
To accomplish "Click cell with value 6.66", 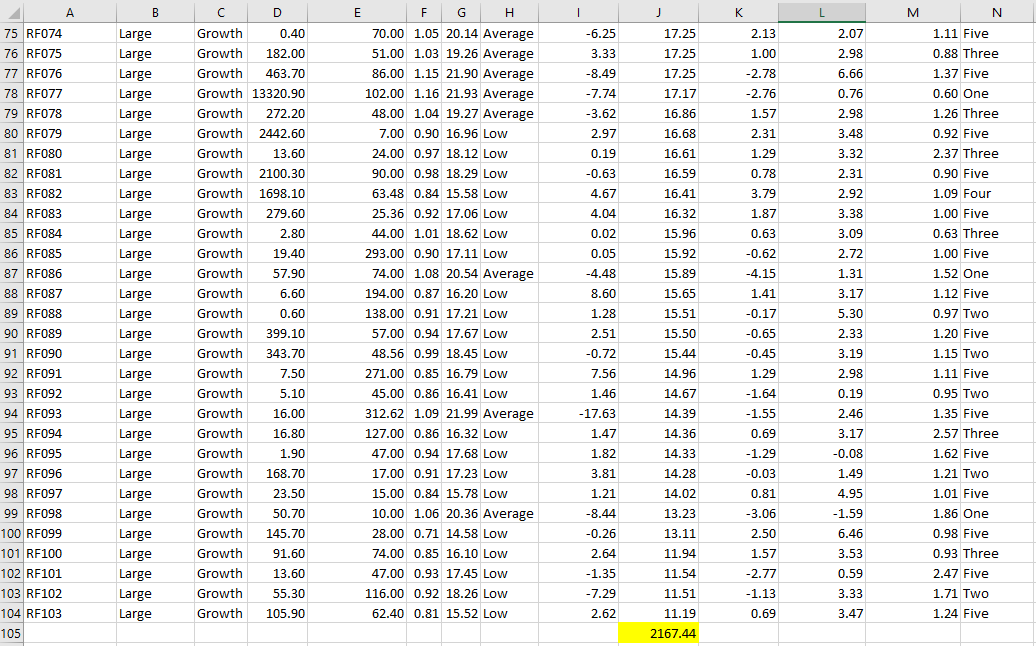I will tap(822, 73).
